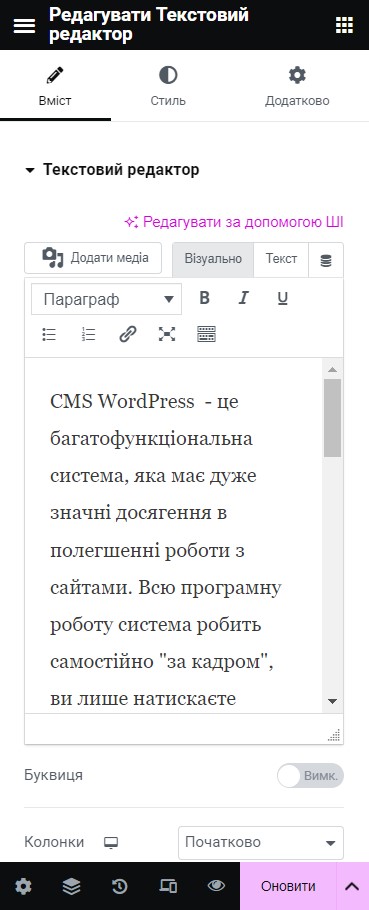Click the editor scrollbar up arrow
The height and width of the screenshot is (910, 369).
(332, 369)
